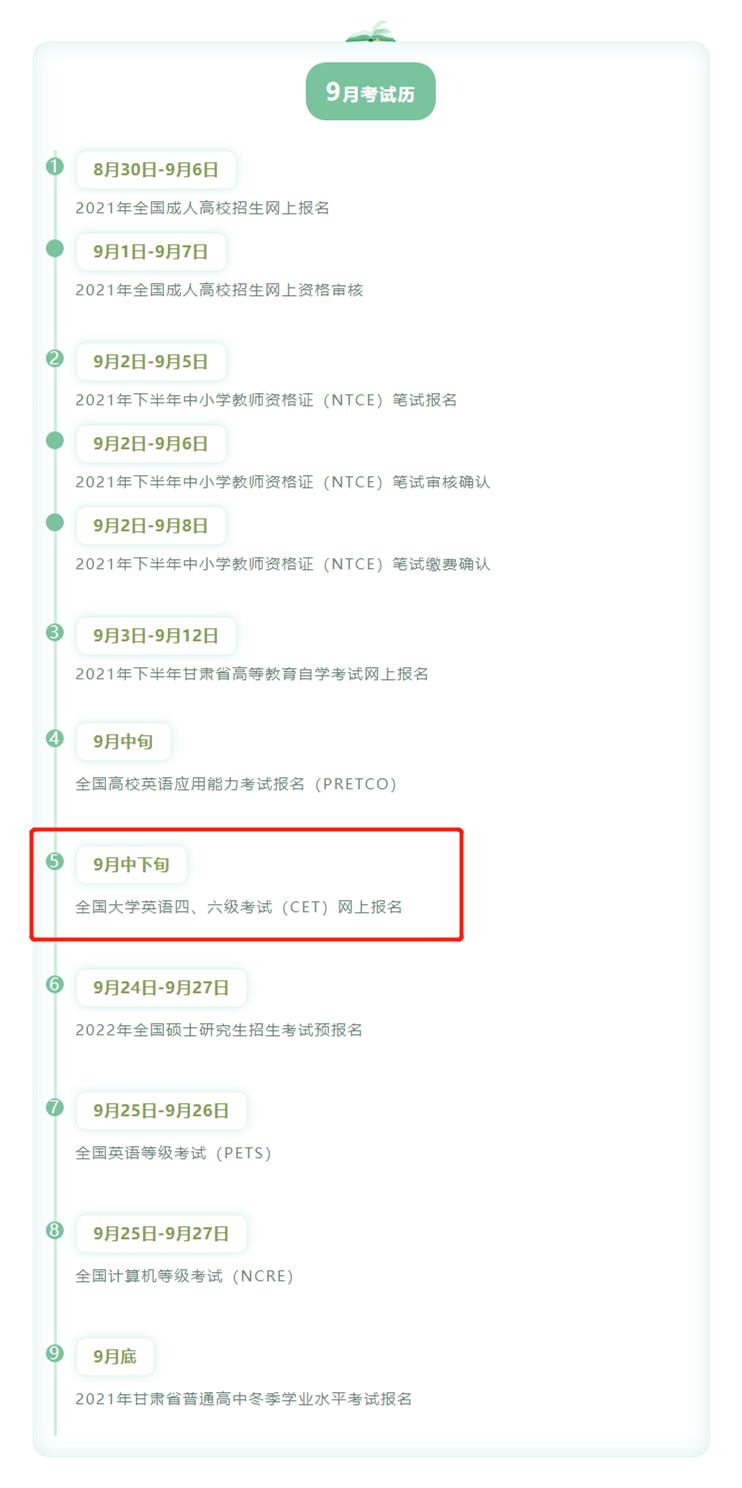The width and height of the screenshot is (742, 1488).
Task: Click circled number 7 marker
Action: (55, 1107)
